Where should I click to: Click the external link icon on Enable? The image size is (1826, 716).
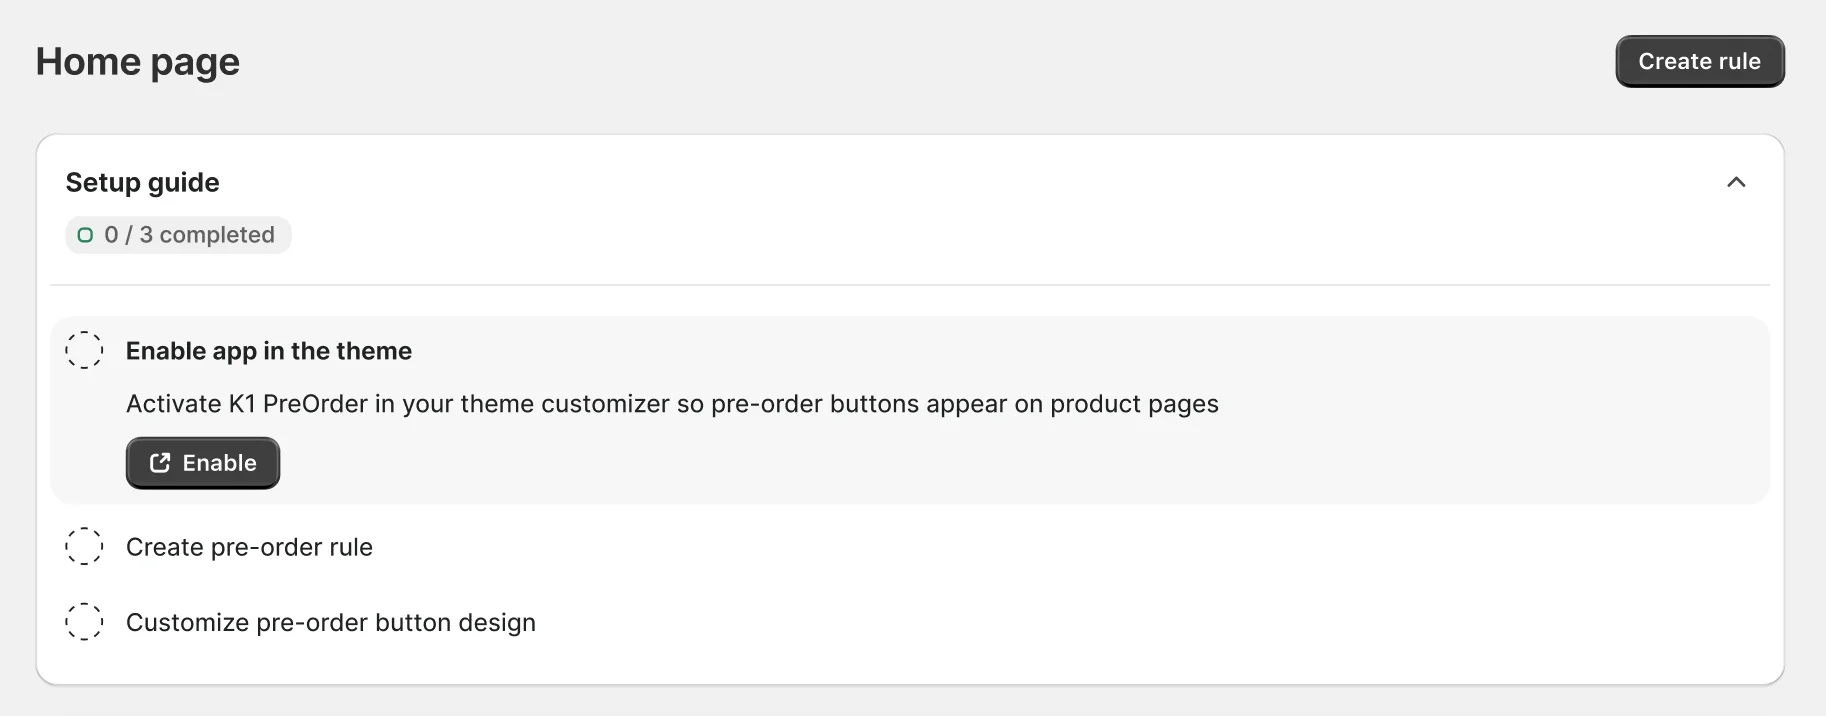160,463
